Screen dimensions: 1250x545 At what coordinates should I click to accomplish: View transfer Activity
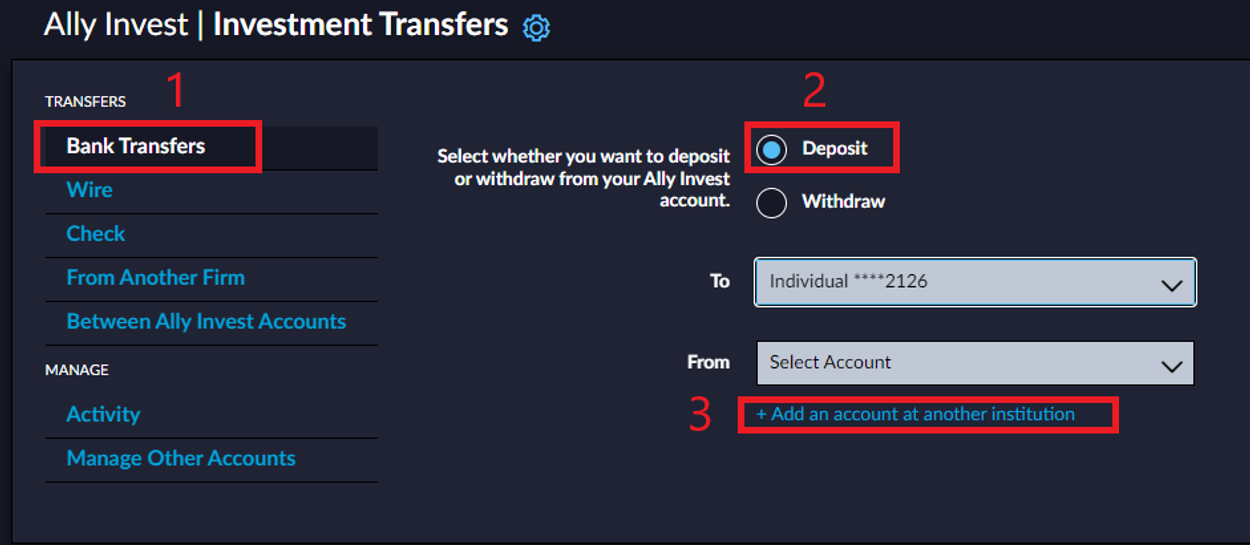point(103,414)
